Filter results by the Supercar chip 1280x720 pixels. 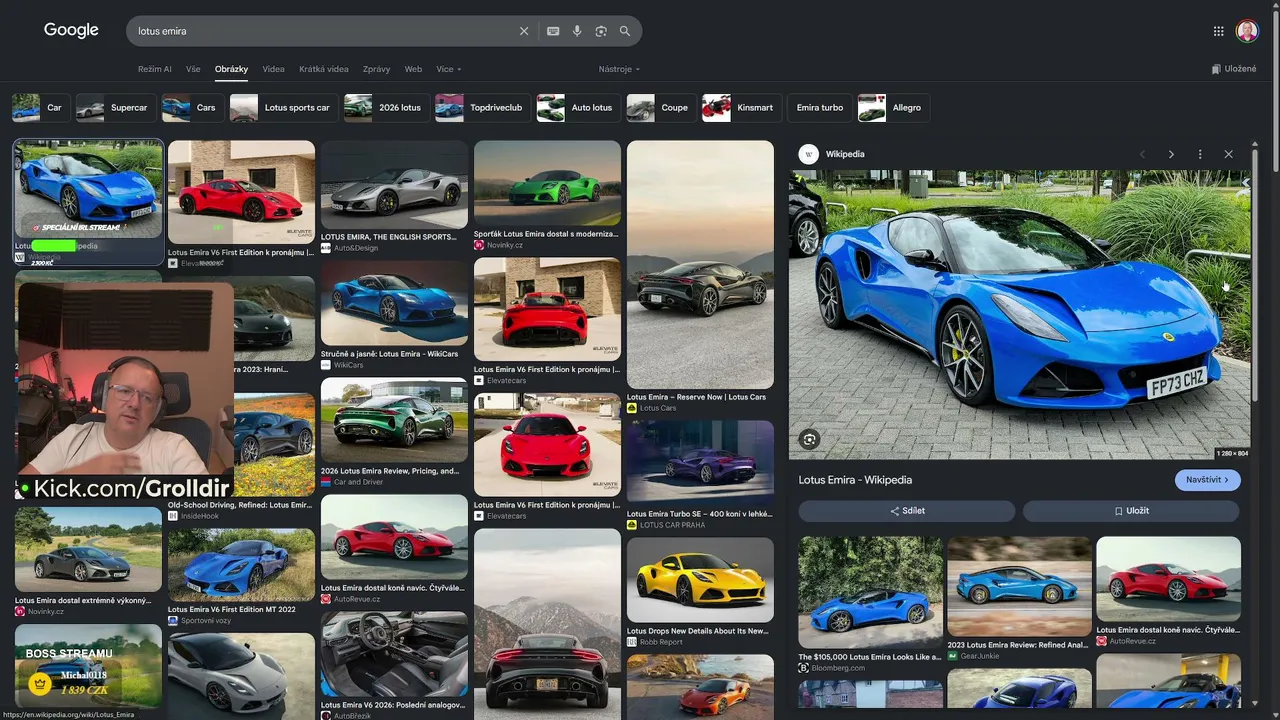pos(116,108)
